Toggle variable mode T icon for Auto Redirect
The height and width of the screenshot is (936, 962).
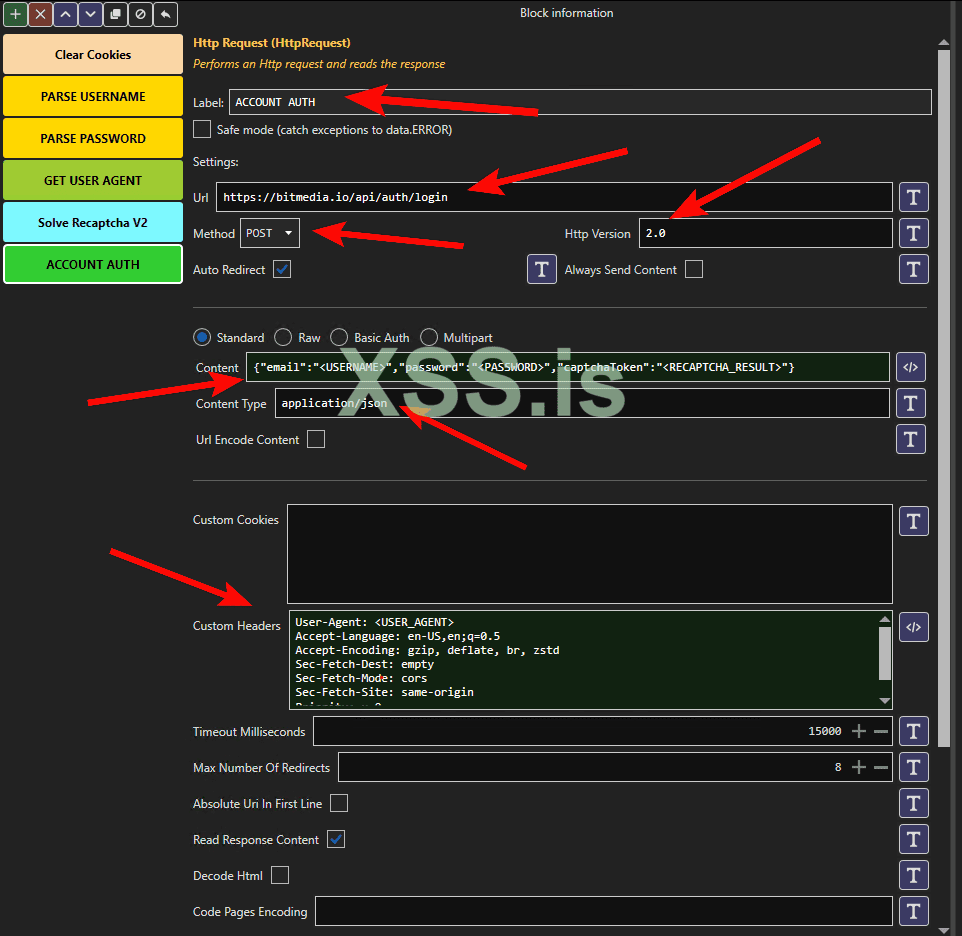pos(542,269)
